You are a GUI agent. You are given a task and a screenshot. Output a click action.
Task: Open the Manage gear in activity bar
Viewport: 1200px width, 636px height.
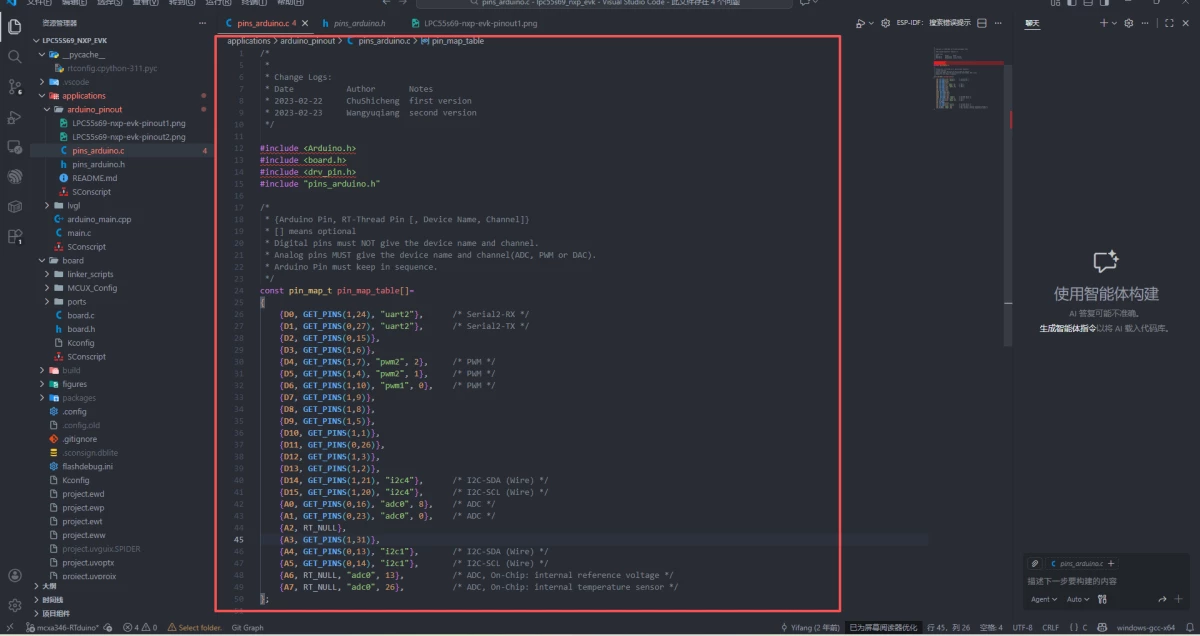[x=14, y=605]
